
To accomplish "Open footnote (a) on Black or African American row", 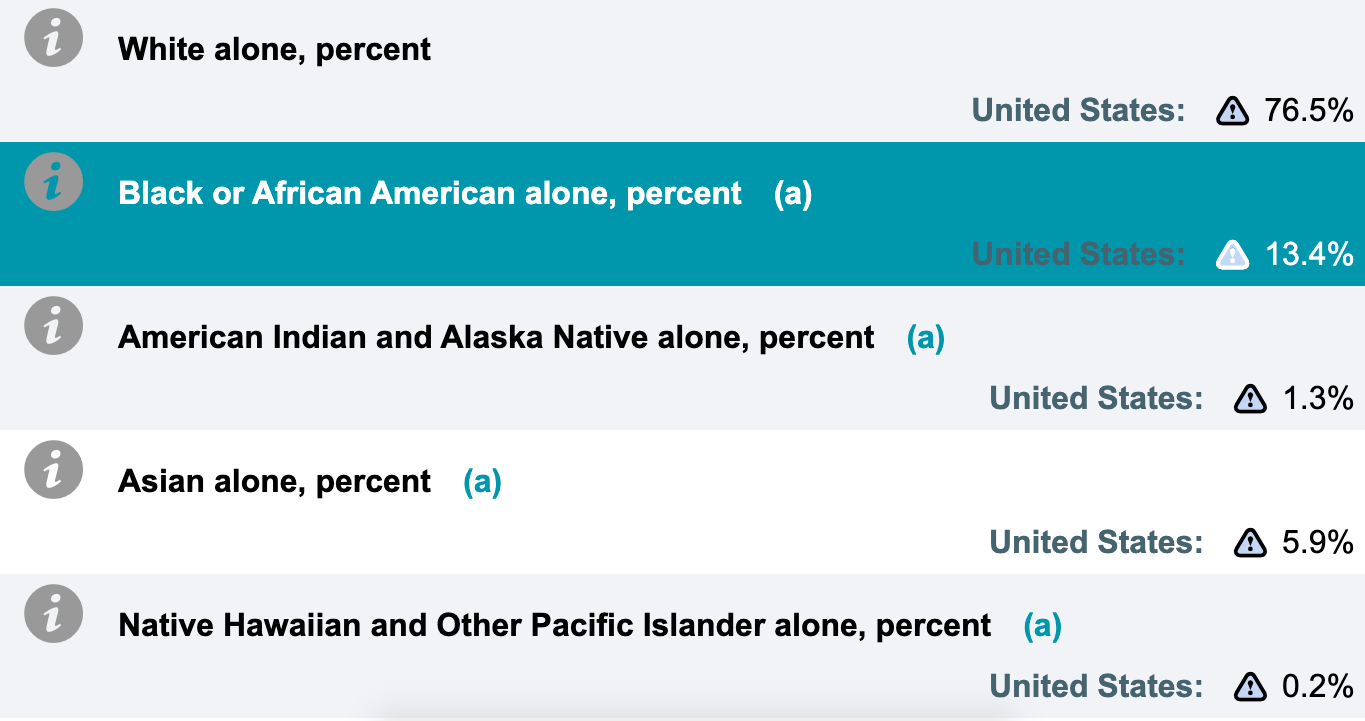I will [792, 194].
